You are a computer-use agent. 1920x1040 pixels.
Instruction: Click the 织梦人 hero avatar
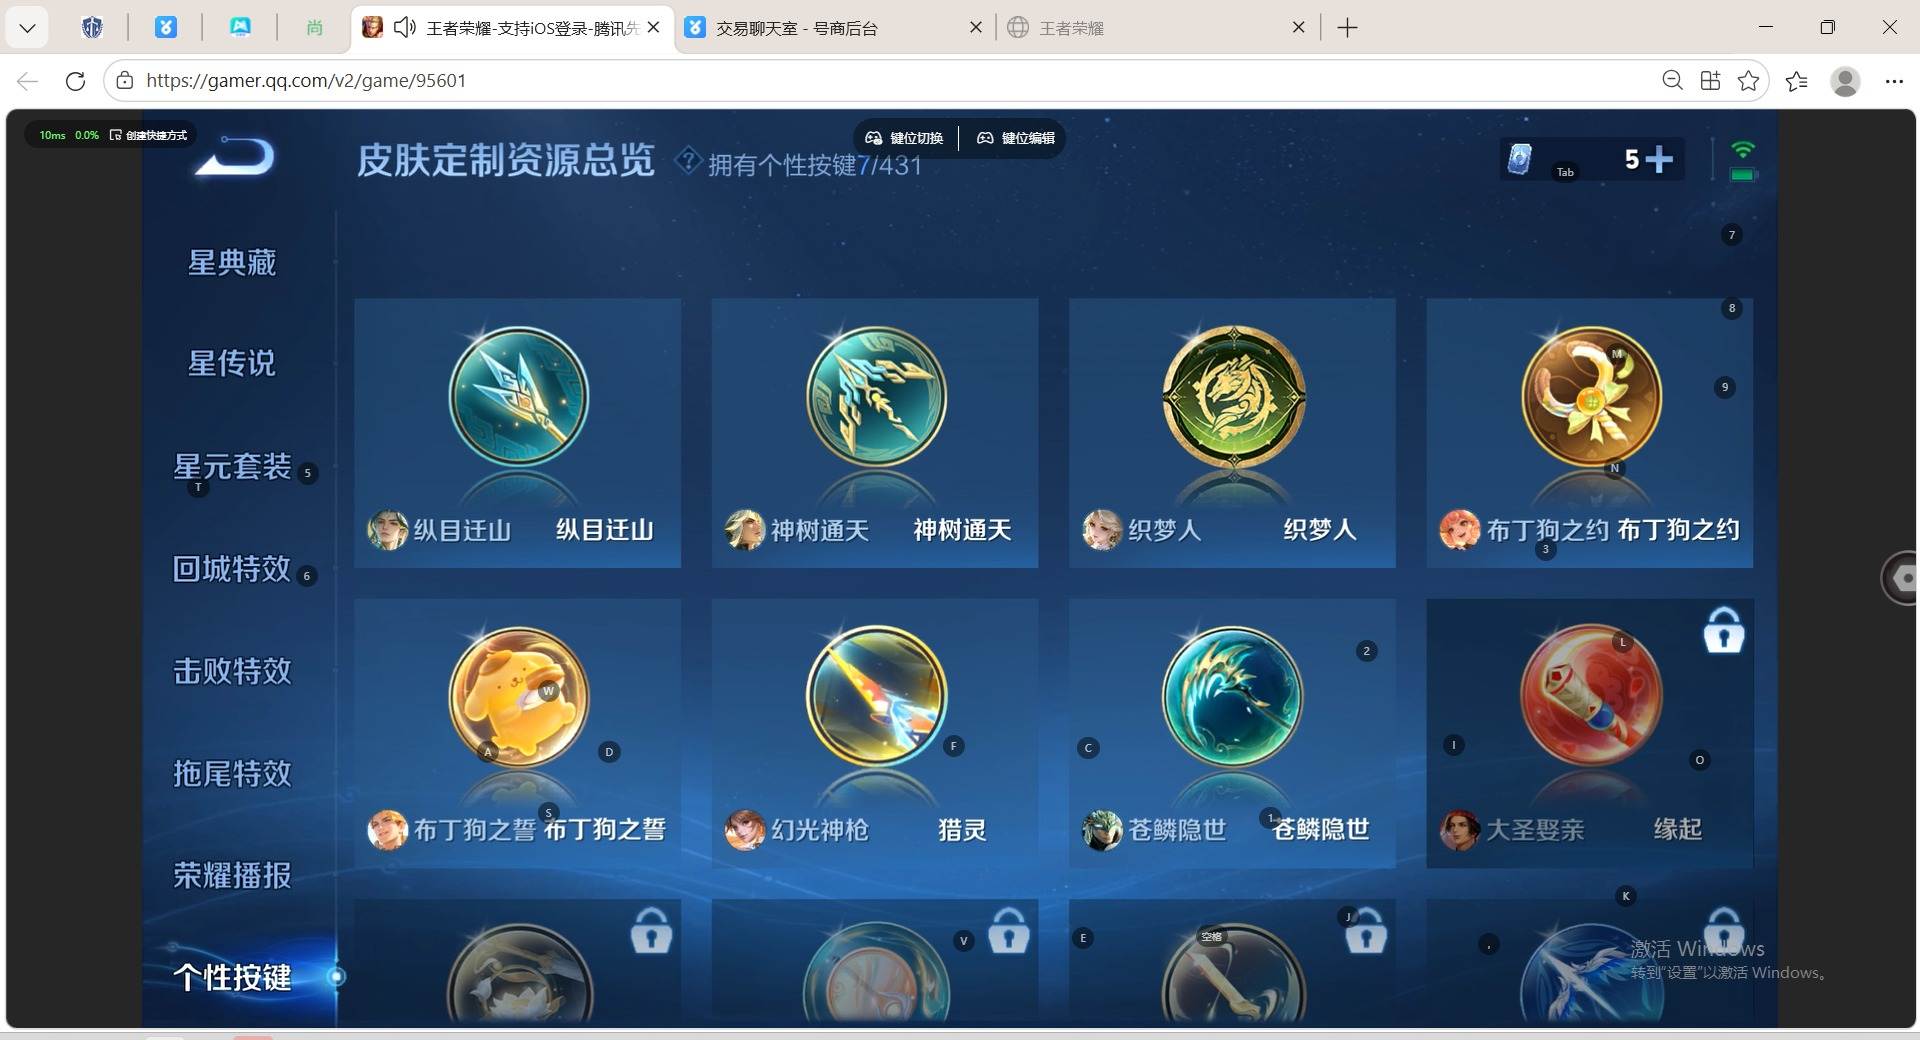pyautogui.click(x=1102, y=530)
